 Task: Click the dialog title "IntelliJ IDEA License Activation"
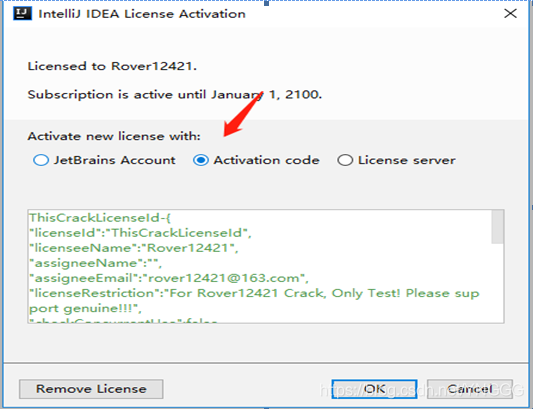[142, 14]
